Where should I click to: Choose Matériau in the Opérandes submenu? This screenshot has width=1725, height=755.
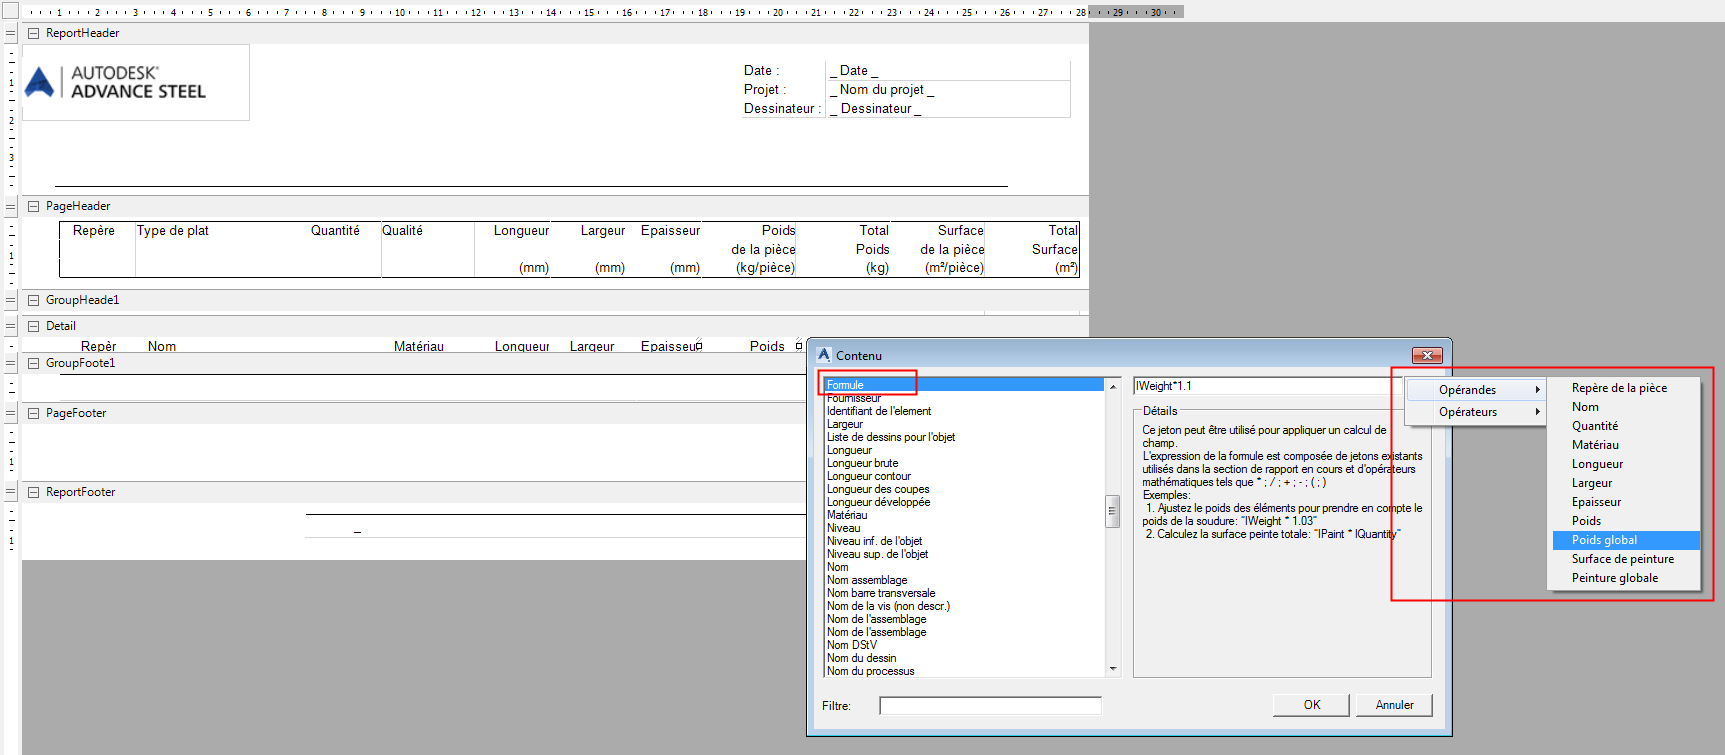pyautogui.click(x=1626, y=445)
